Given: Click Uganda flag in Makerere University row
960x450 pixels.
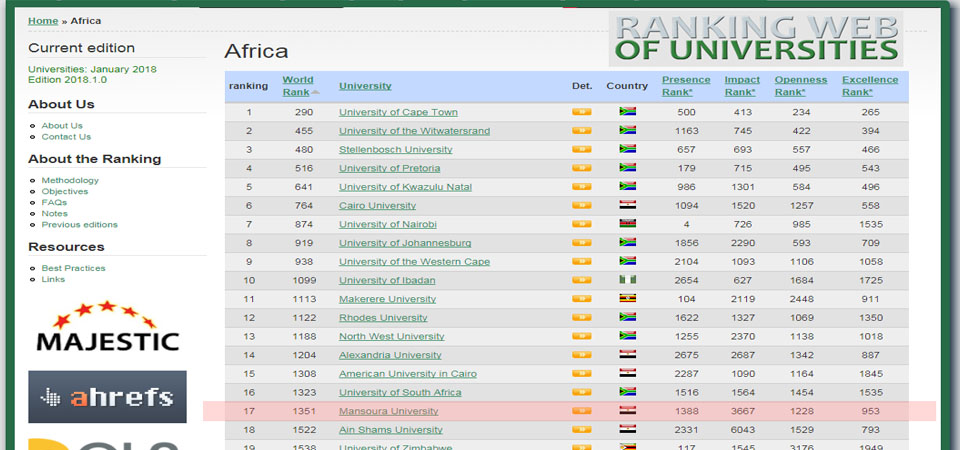Looking at the screenshot, I should click(628, 298).
